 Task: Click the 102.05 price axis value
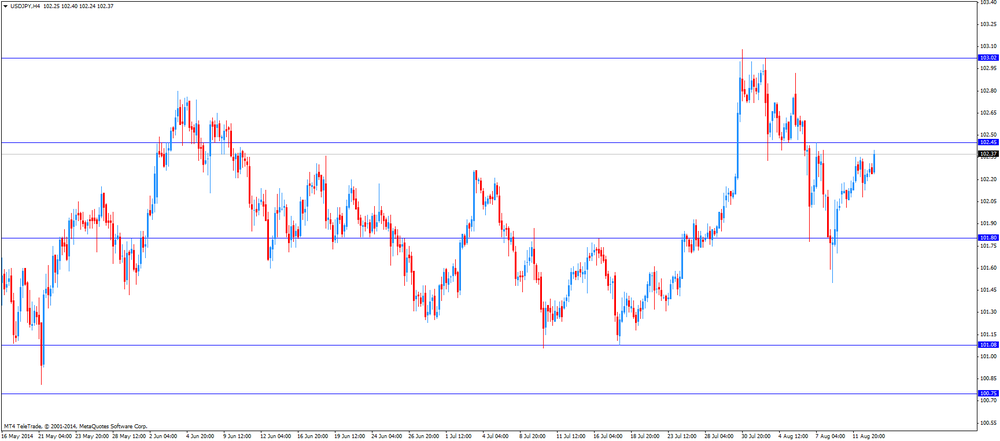(x=989, y=201)
